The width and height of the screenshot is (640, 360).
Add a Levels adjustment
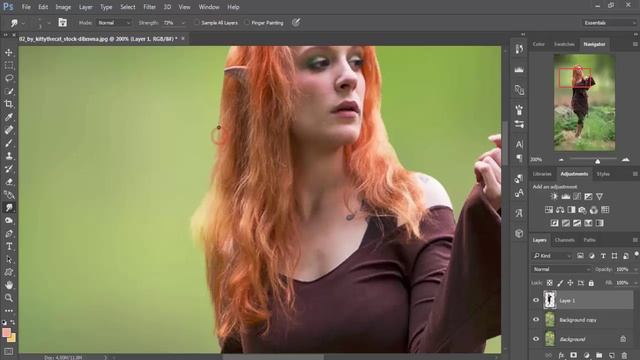[x=565, y=197]
